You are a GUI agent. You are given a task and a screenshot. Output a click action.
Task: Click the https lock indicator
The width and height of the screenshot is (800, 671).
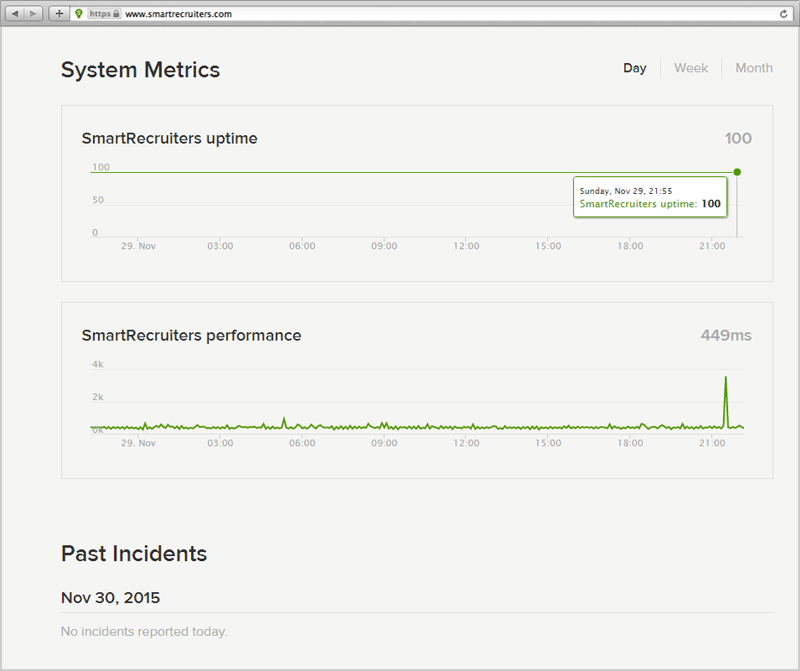[x=104, y=14]
